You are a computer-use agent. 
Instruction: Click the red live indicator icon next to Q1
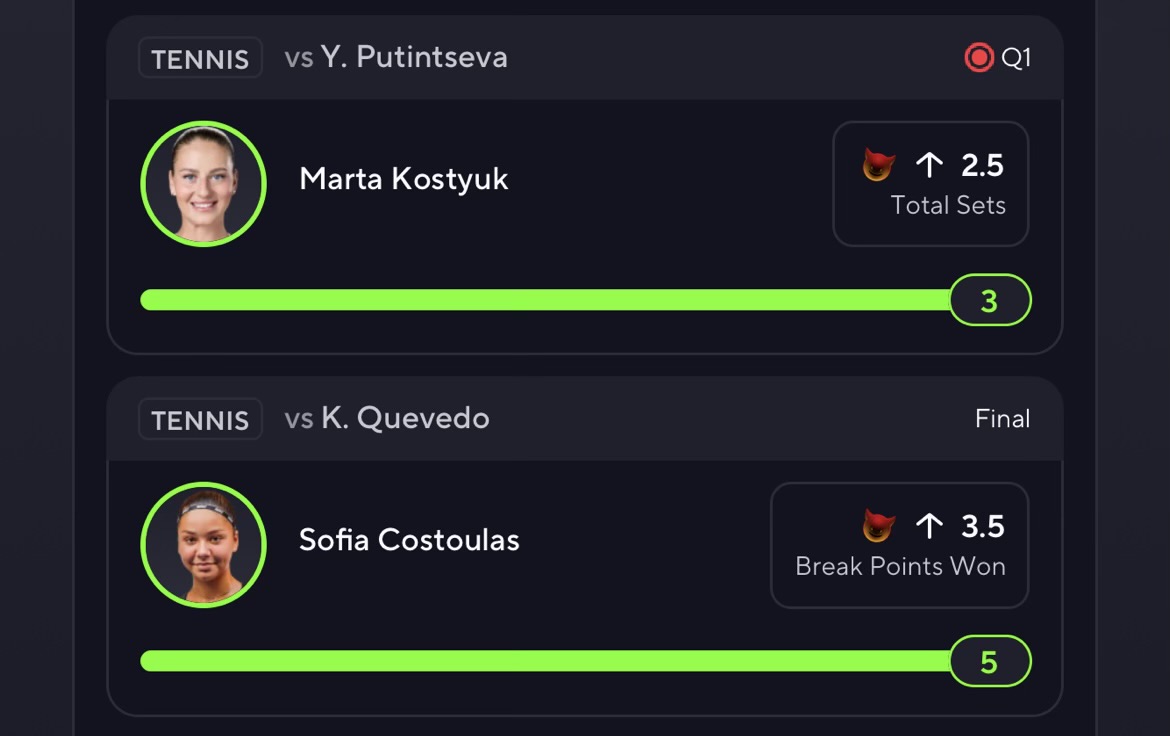[978, 58]
